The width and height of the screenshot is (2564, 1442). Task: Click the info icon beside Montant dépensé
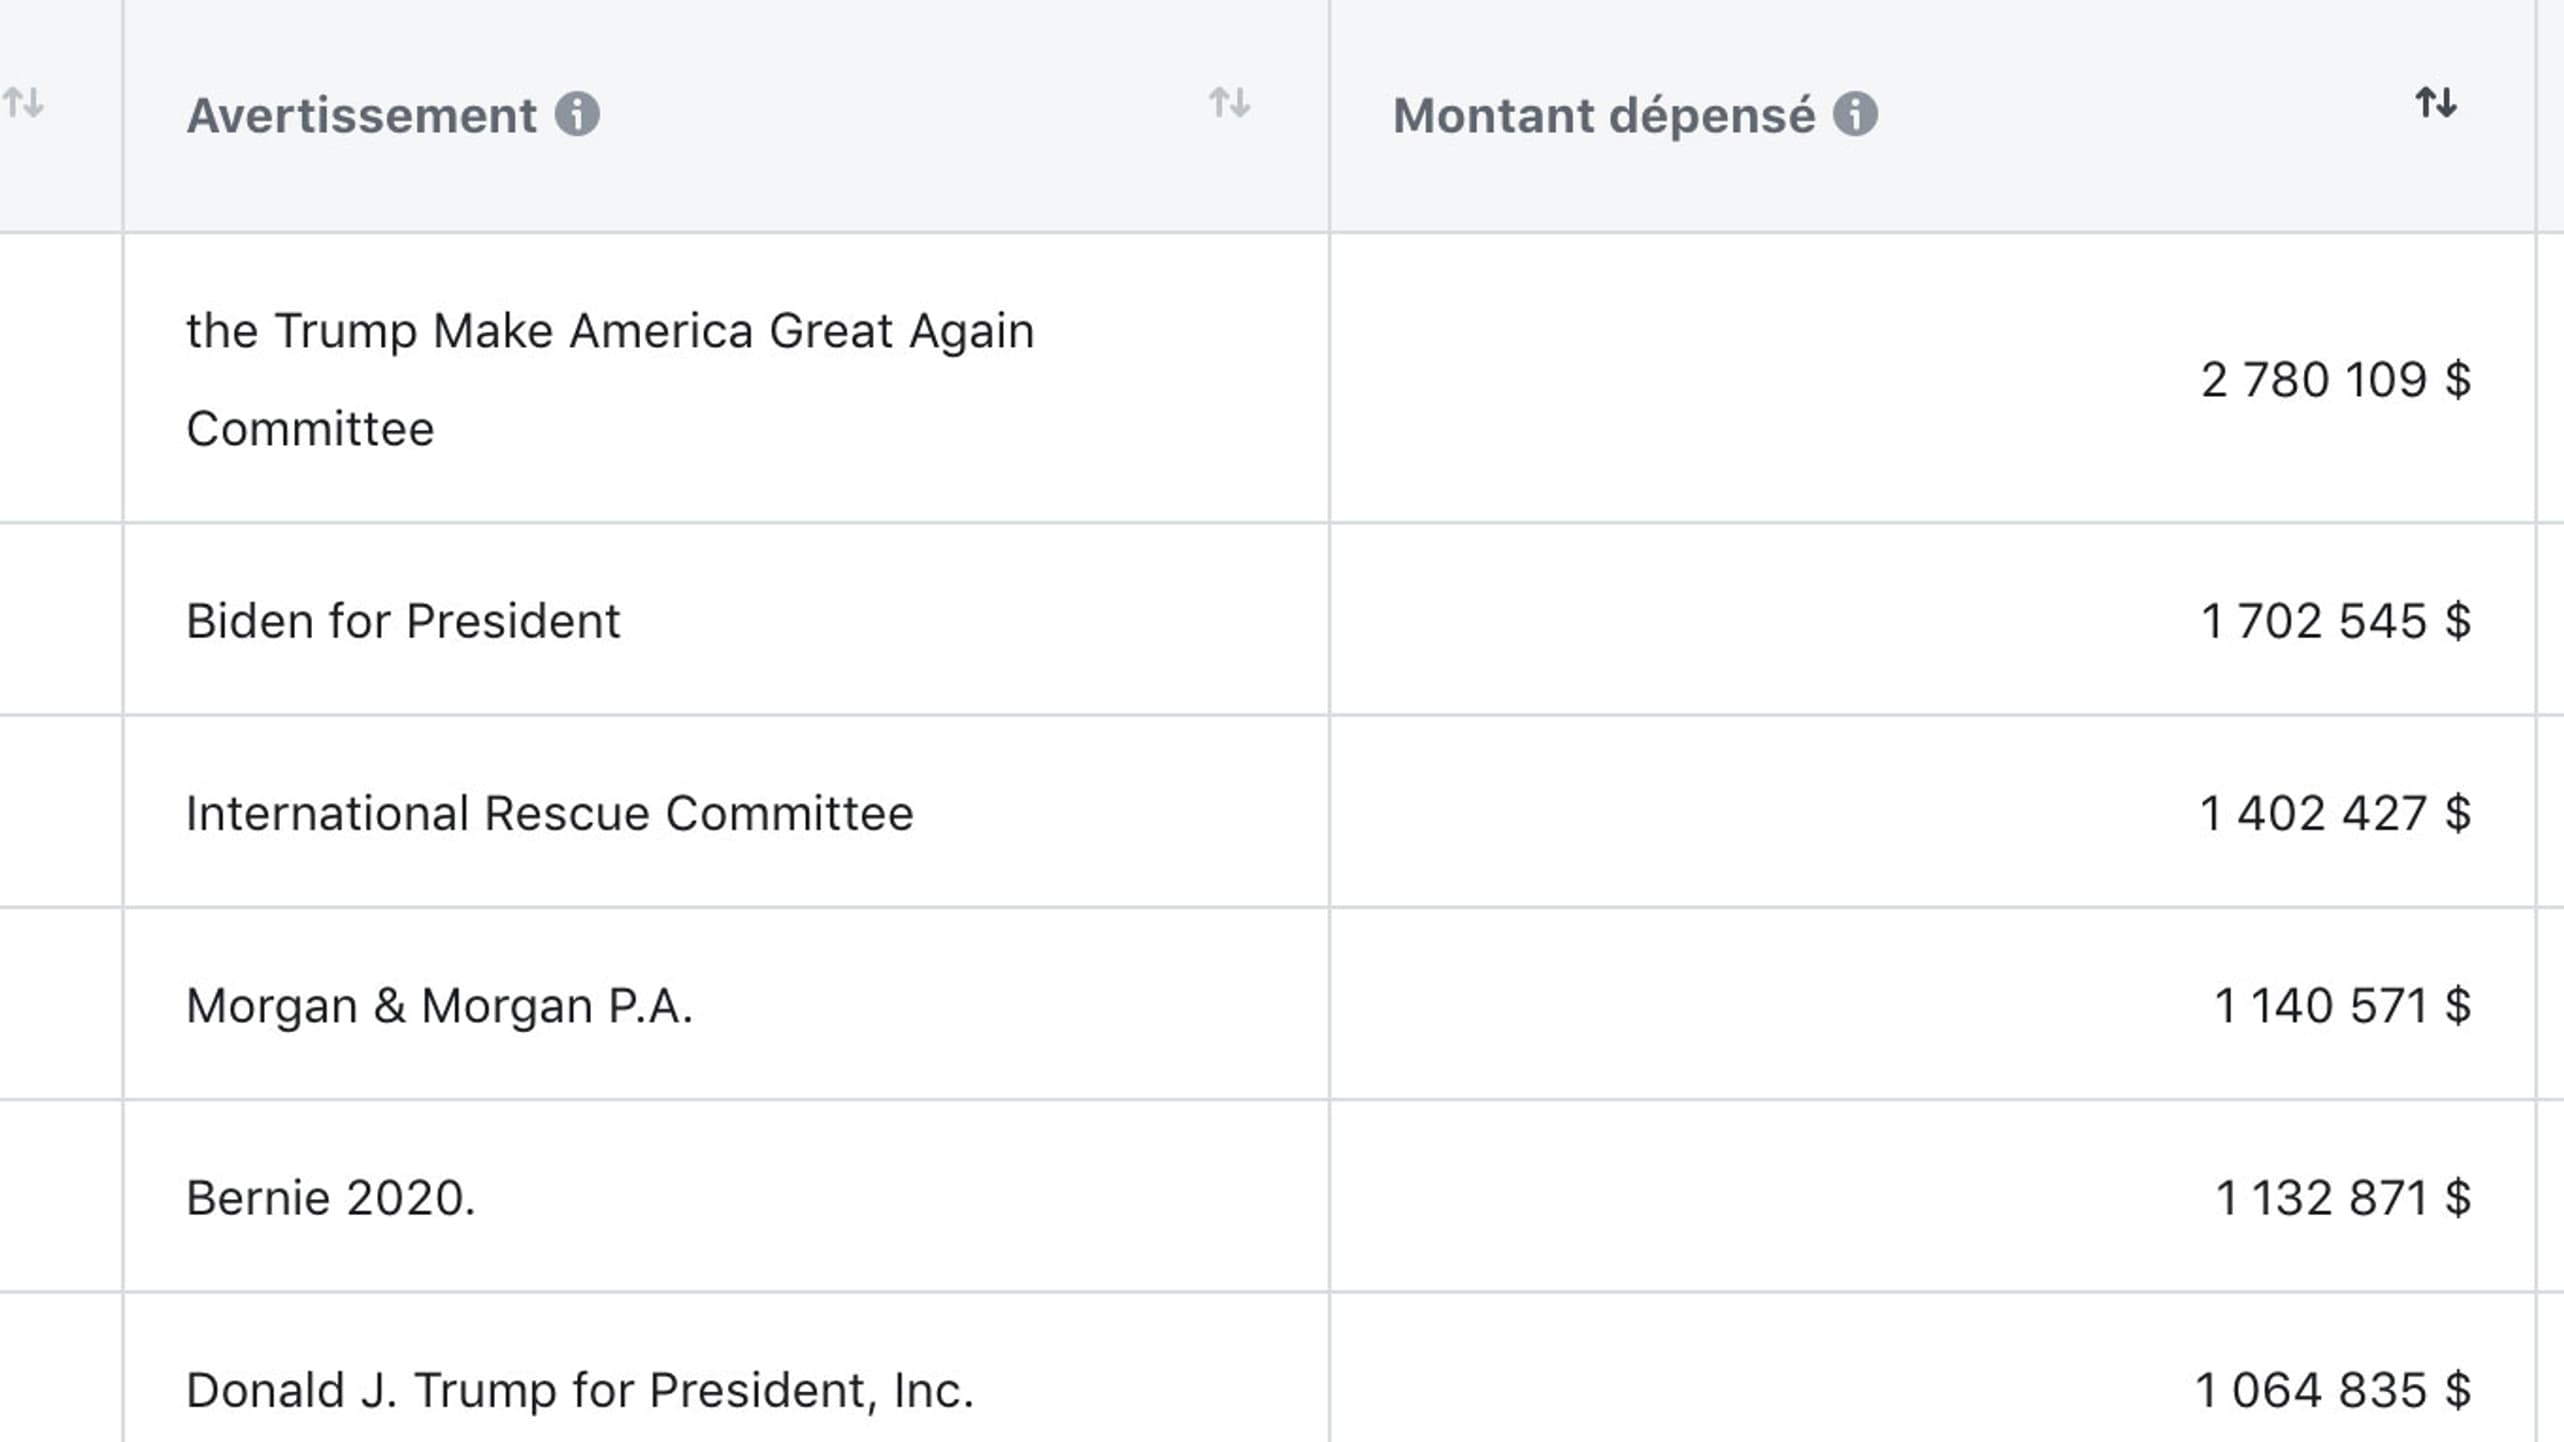click(x=1855, y=114)
